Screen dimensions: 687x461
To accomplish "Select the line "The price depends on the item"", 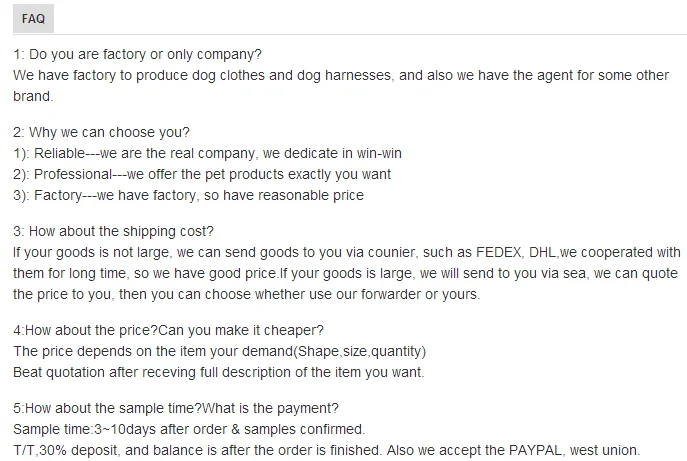I will [219, 351].
